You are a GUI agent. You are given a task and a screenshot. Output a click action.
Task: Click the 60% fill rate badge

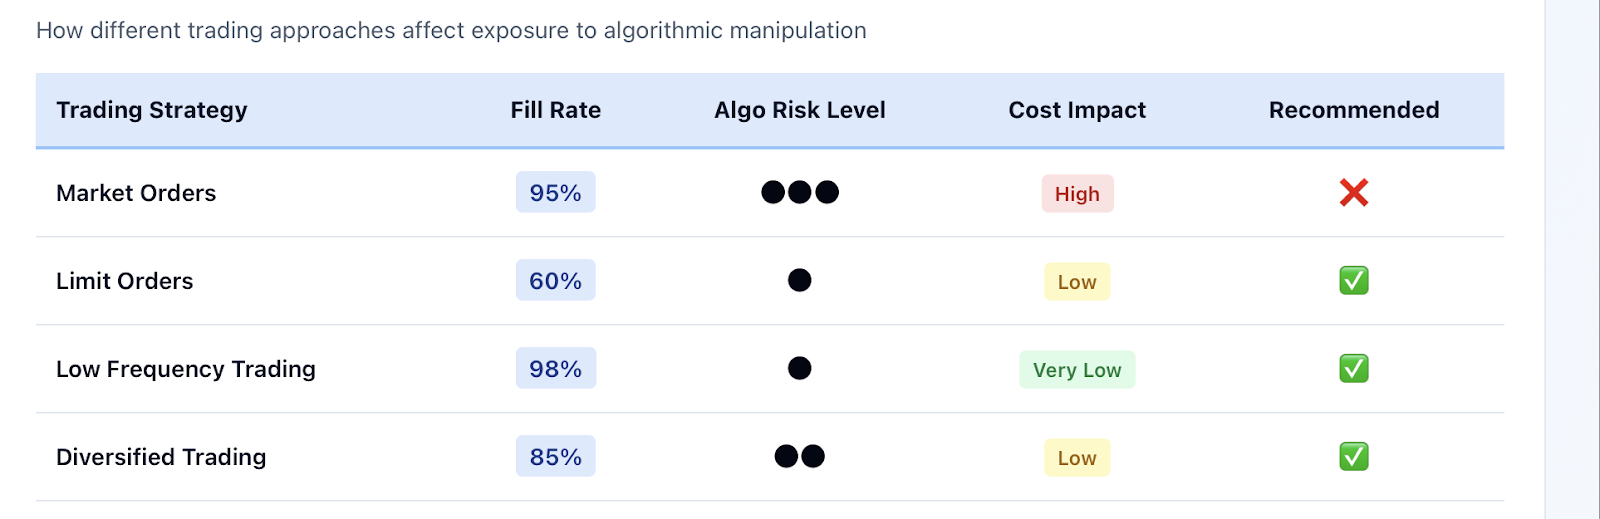pos(556,280)
